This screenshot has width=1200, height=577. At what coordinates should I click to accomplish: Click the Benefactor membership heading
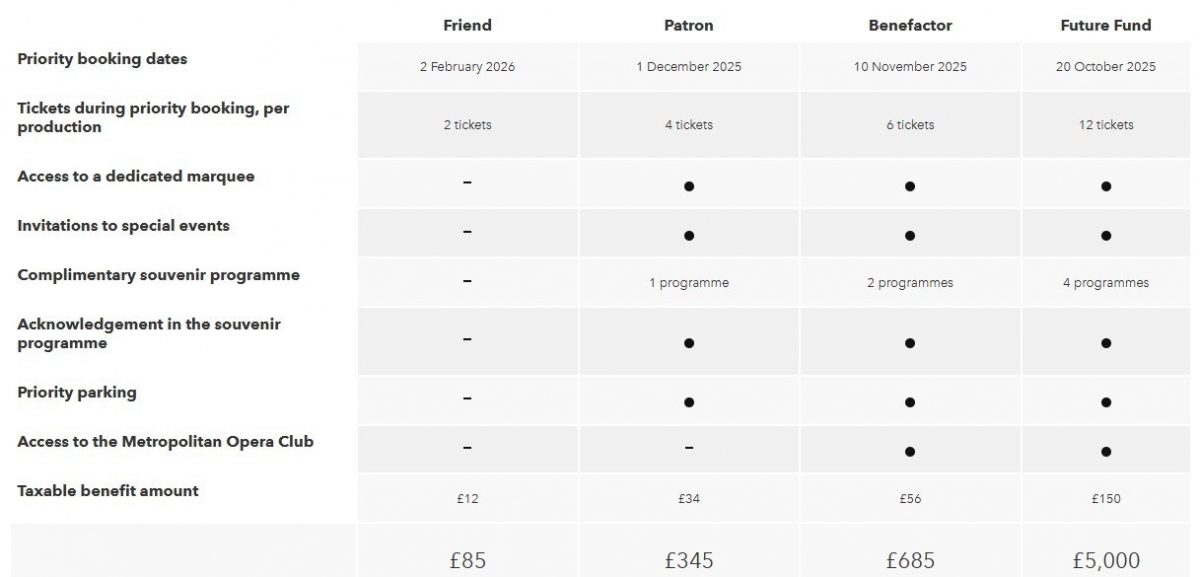[910, 25]
